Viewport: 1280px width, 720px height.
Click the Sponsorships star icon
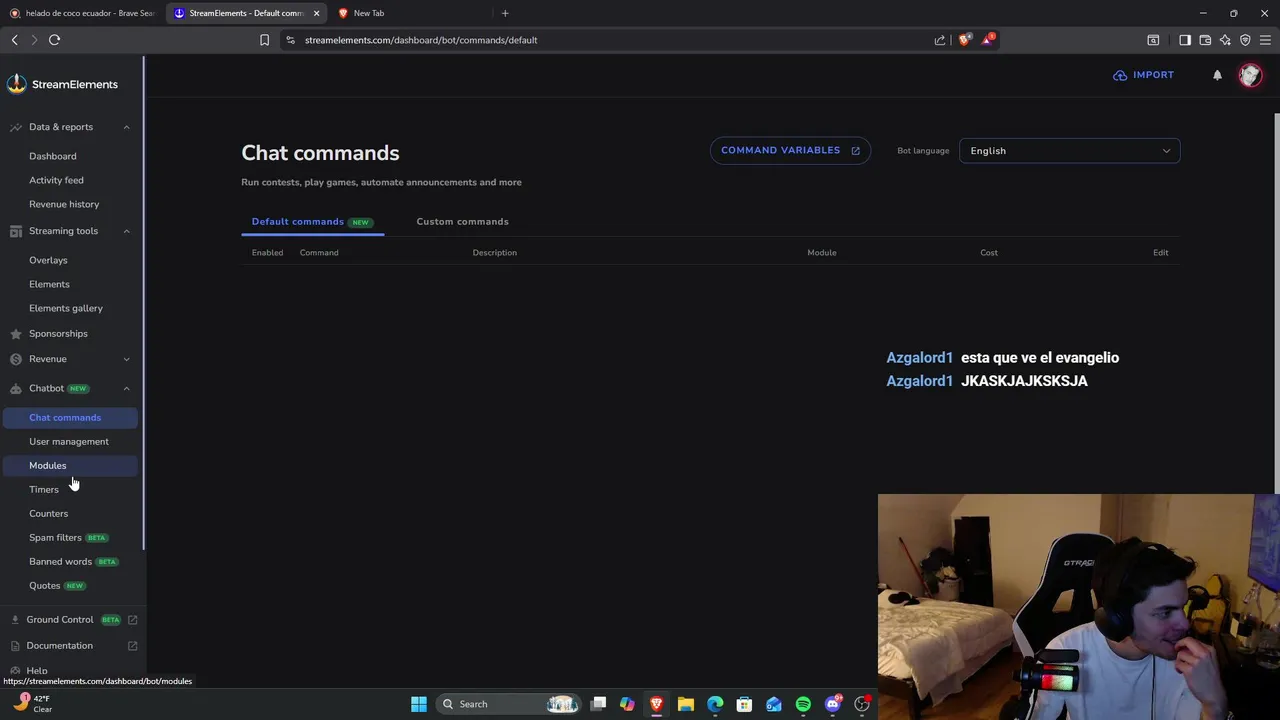pyautogui.click(x=15, y=333)
